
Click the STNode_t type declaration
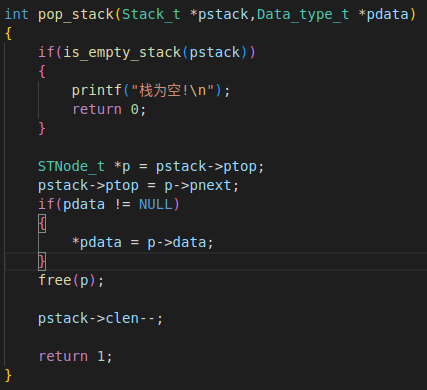click(x=71, y=167)
